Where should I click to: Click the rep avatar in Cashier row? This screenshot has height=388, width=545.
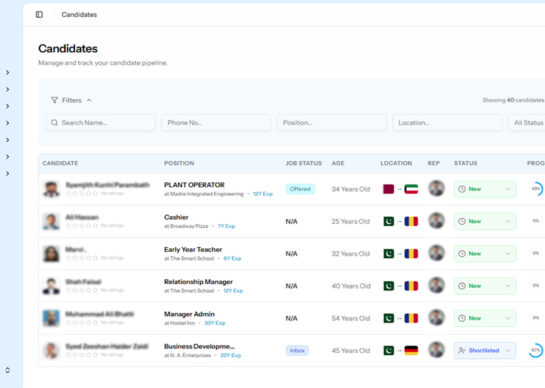click(437, 220)
